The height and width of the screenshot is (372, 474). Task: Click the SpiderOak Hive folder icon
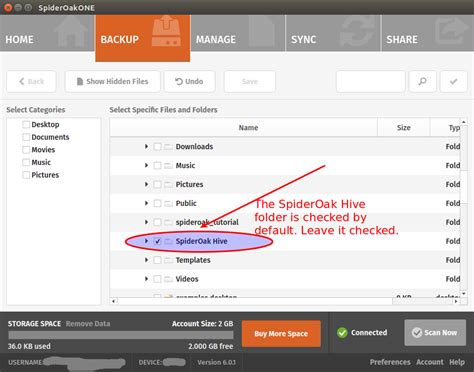coord(169,241)
